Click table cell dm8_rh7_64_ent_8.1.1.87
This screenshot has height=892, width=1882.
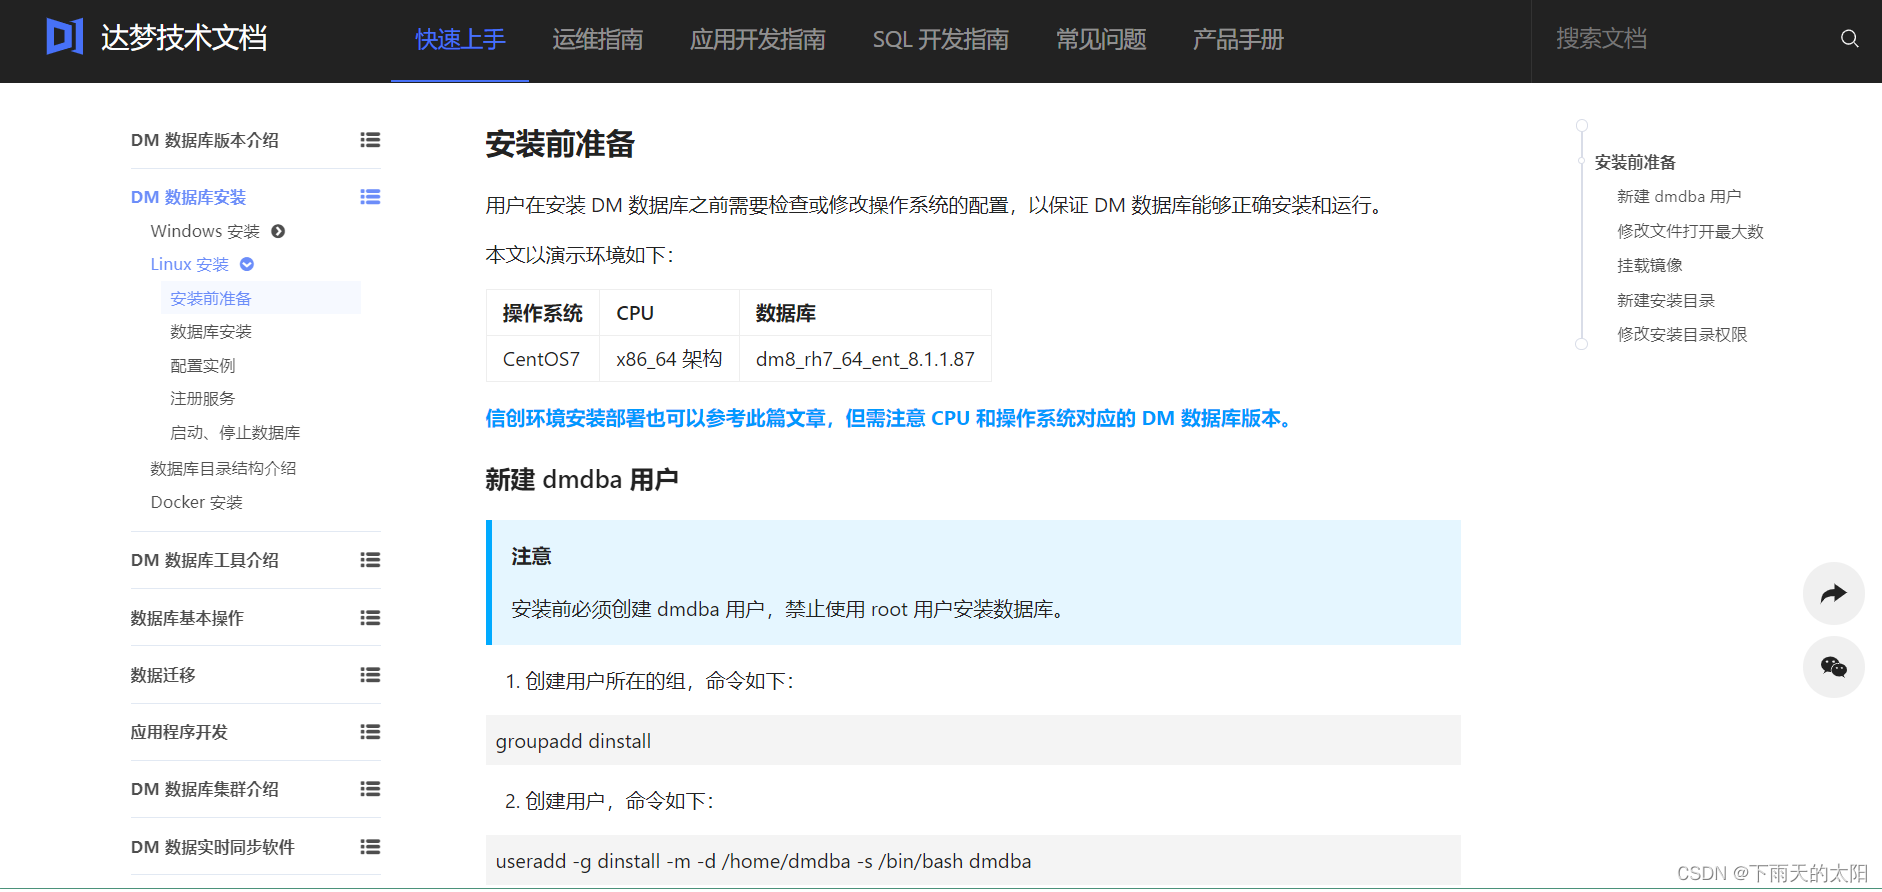coord(865,359)
